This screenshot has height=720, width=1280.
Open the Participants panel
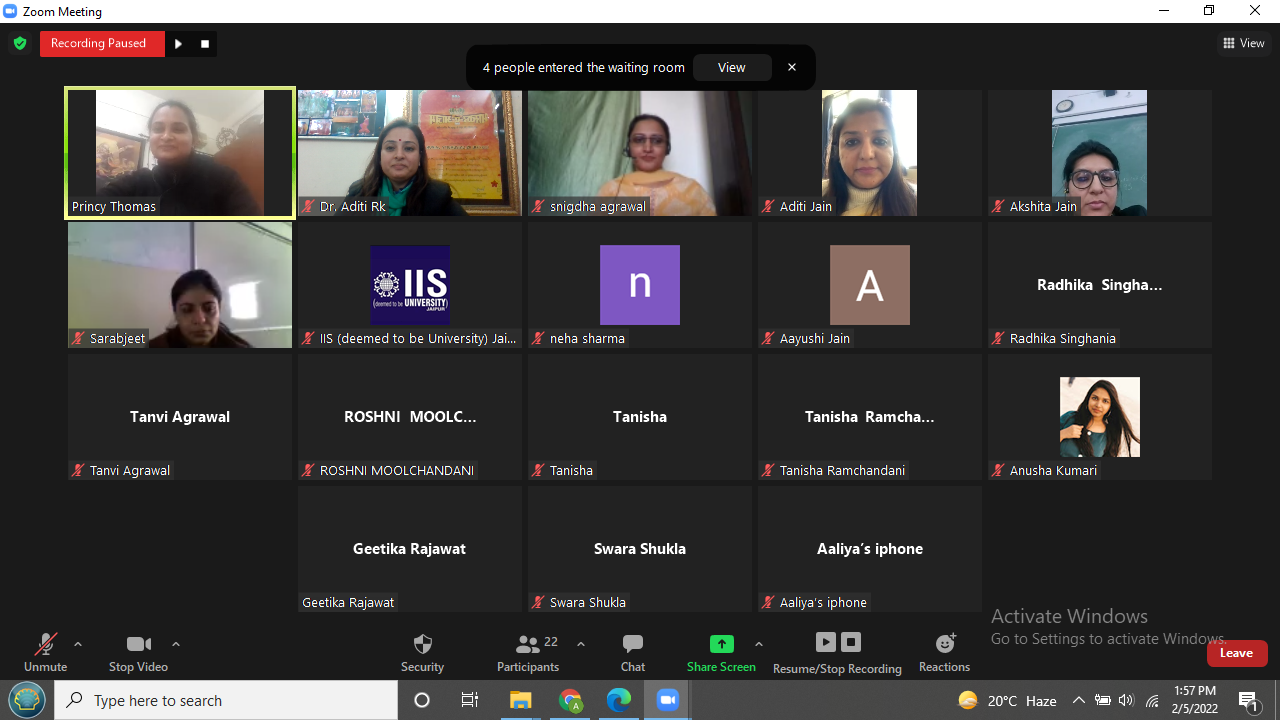(x=528, y=652)
